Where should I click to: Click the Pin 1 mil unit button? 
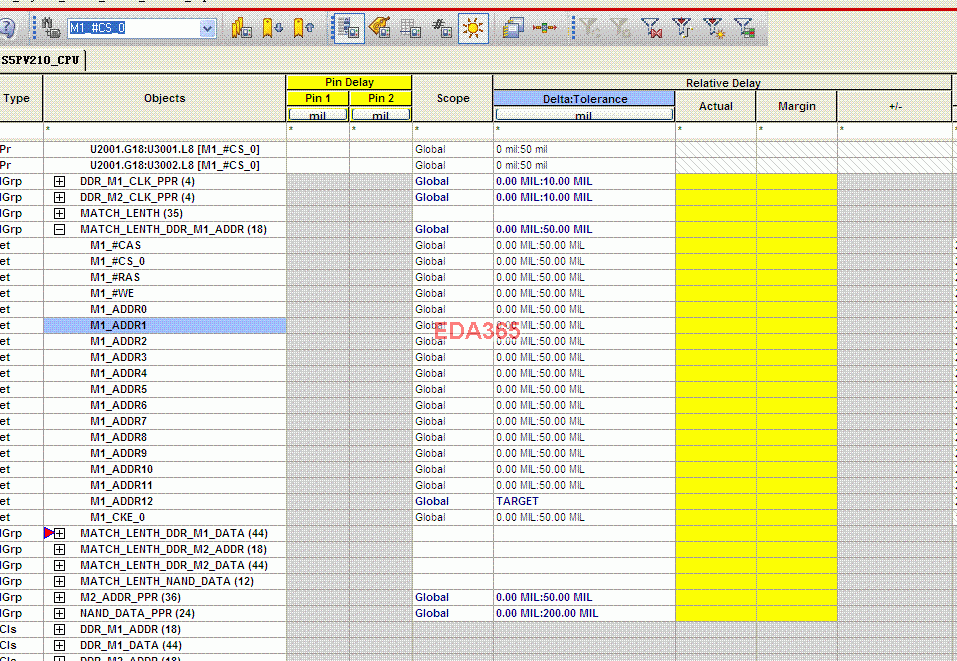point(317,115)
